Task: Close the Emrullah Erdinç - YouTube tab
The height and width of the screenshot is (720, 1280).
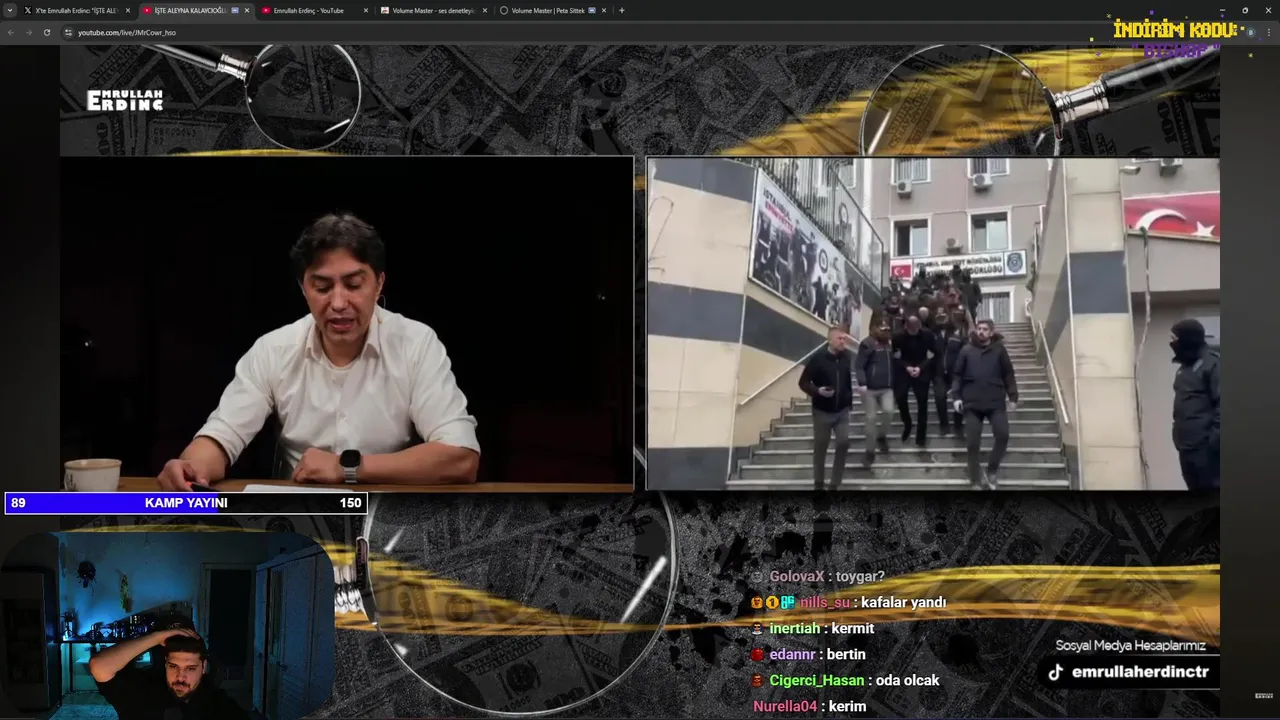Action: pyautogui.click(x=366, y=10)
